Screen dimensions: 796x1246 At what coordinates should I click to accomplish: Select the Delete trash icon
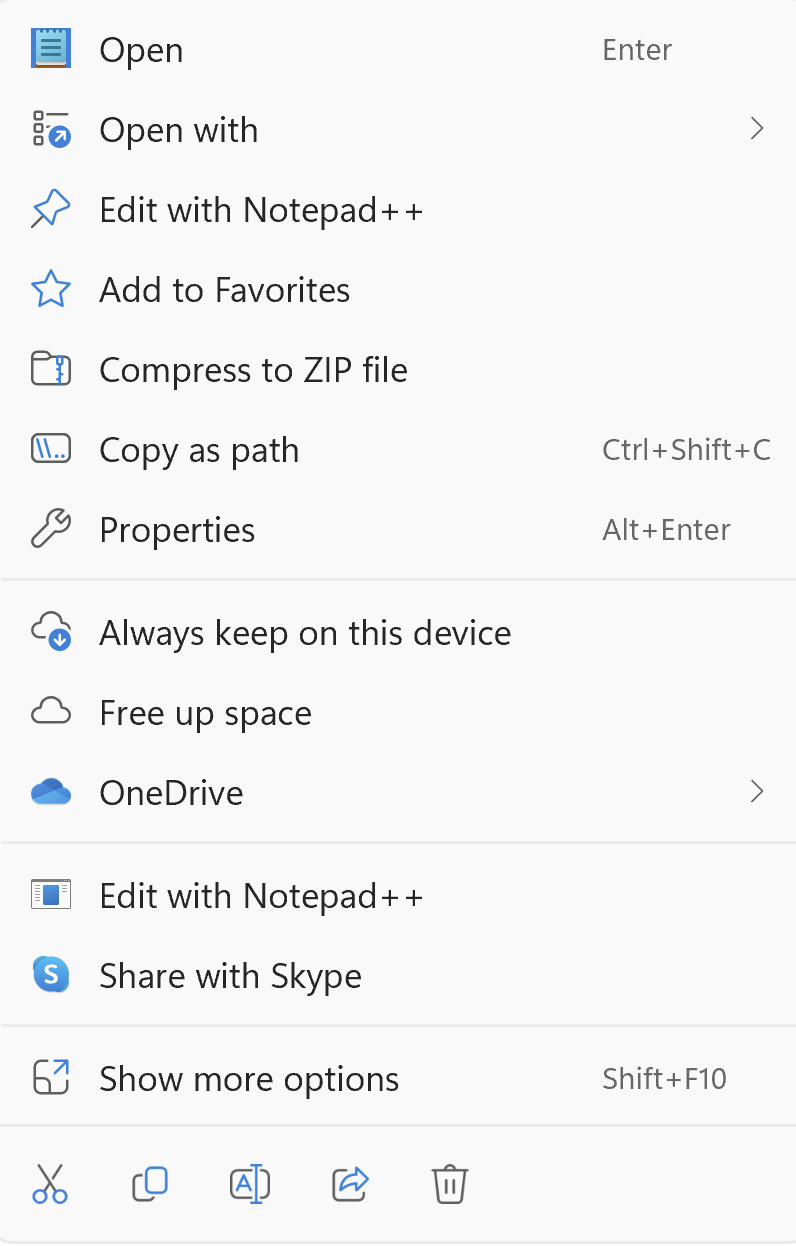(x=449, y=1184)
